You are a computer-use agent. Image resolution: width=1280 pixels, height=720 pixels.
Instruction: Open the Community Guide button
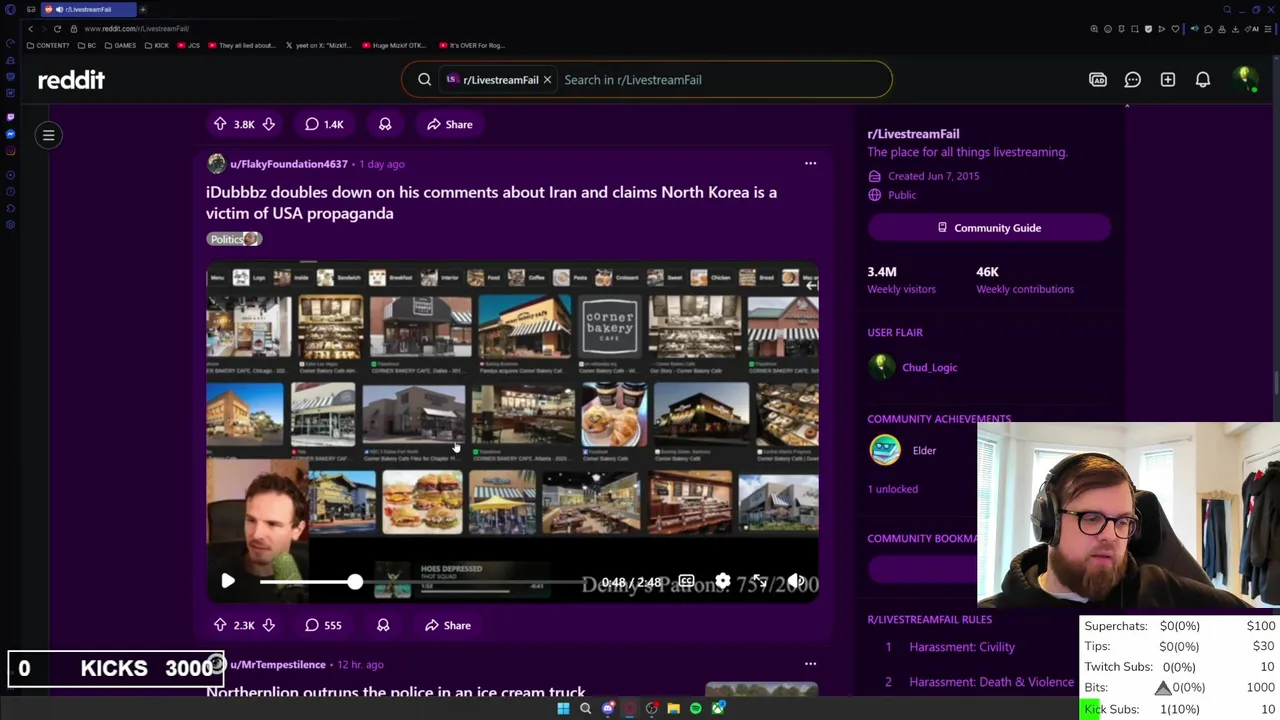tap(989, 228)
